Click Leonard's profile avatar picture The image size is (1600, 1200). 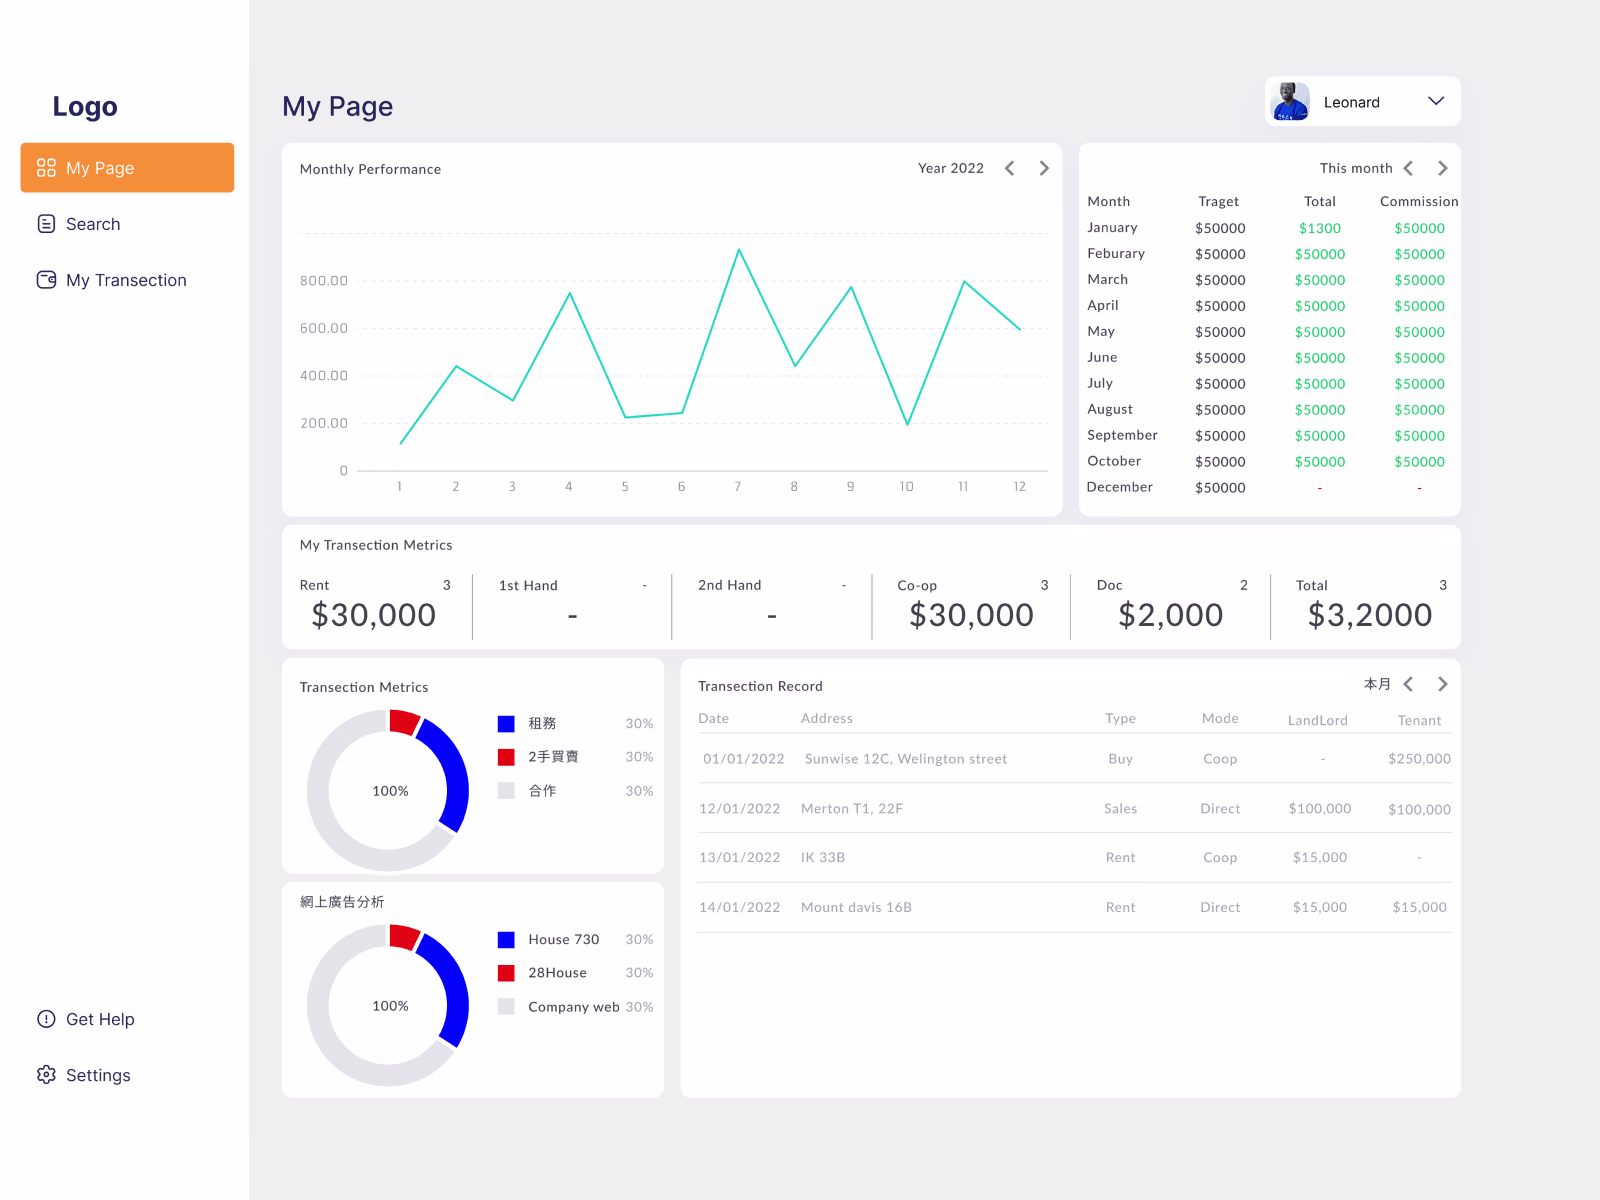(1291, 101)
